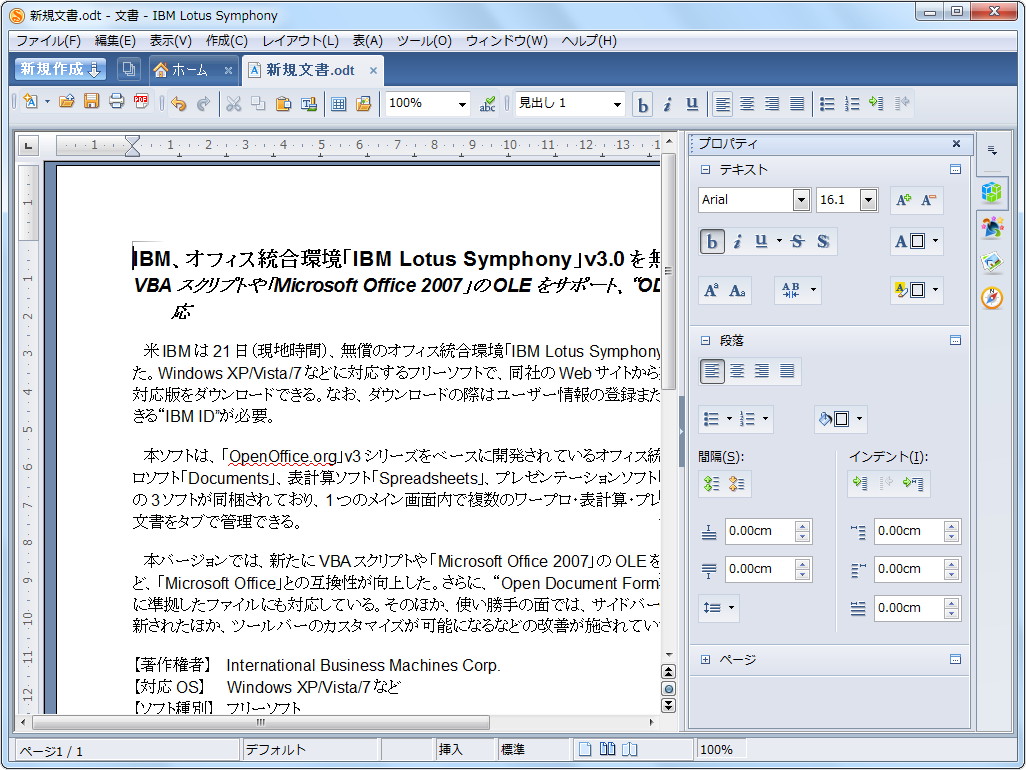Viewport: 1026px width, 770px height.
Task: Open the navigator compass sidebar icon
Action: pos(992,298)
